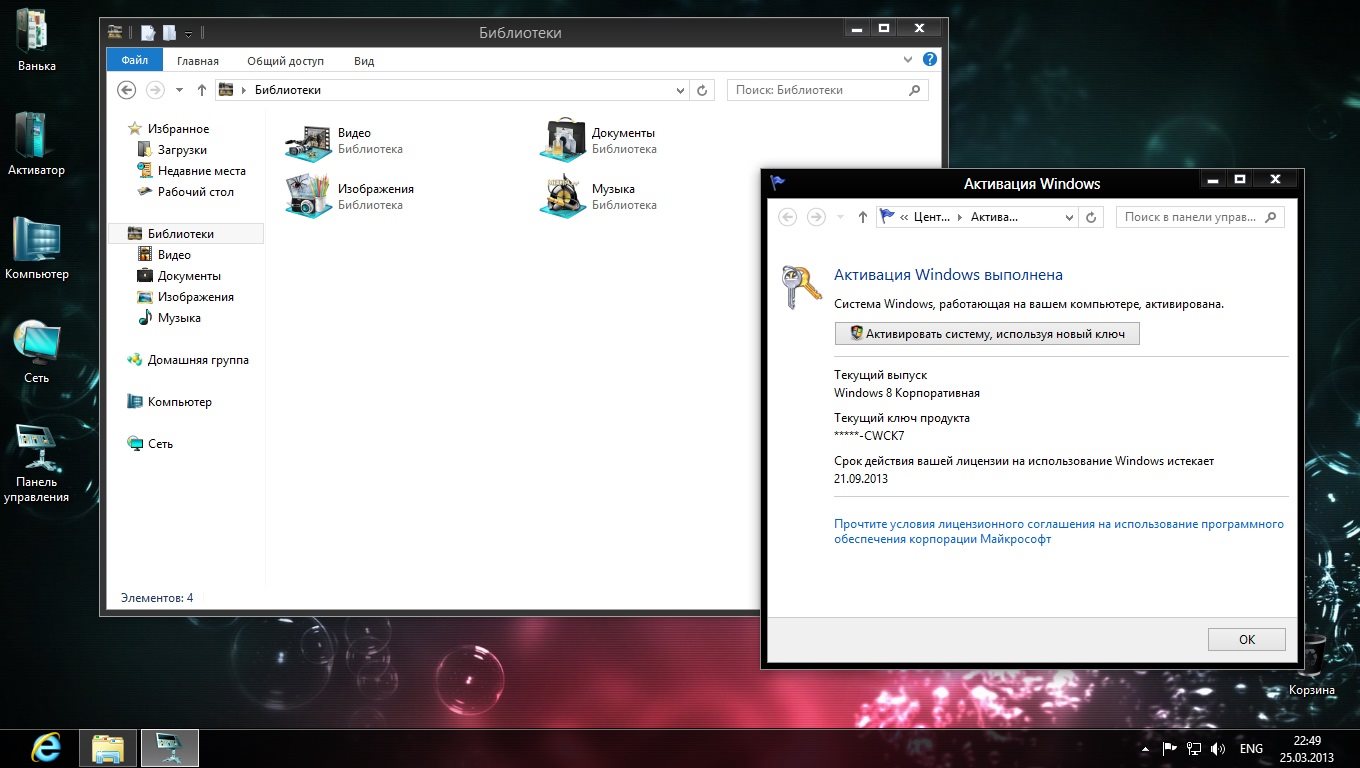Click Активировать систему, используя новый ключ
This screenshot has width=1360, height=768.
coord(987,334)
